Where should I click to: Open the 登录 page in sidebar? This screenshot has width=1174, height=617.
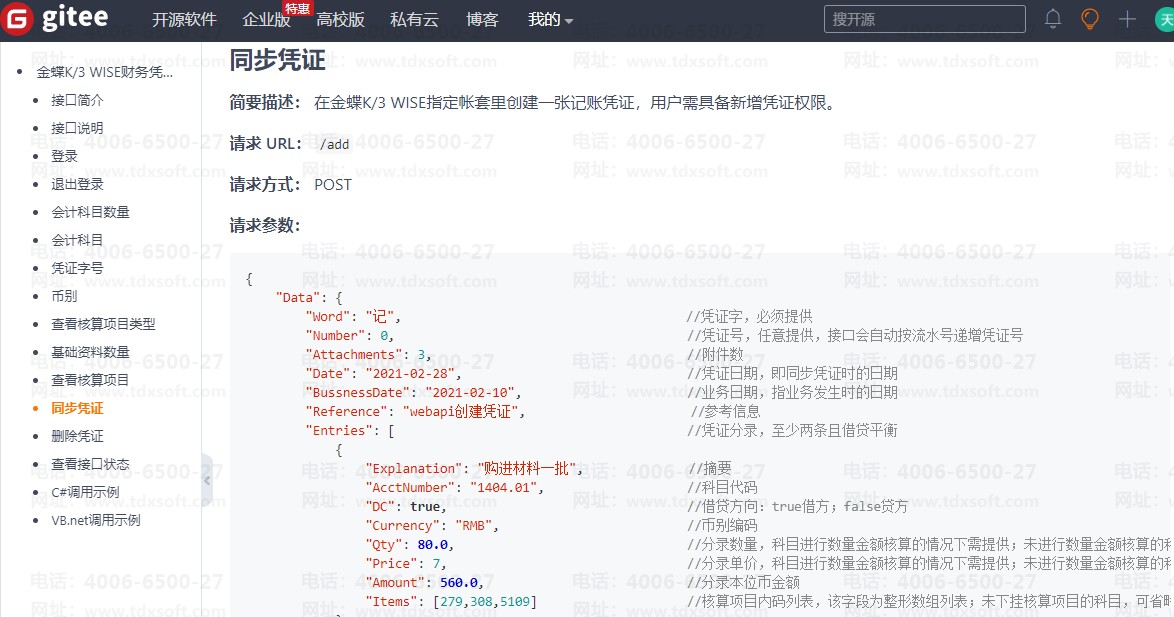click(x=64, y=156)
